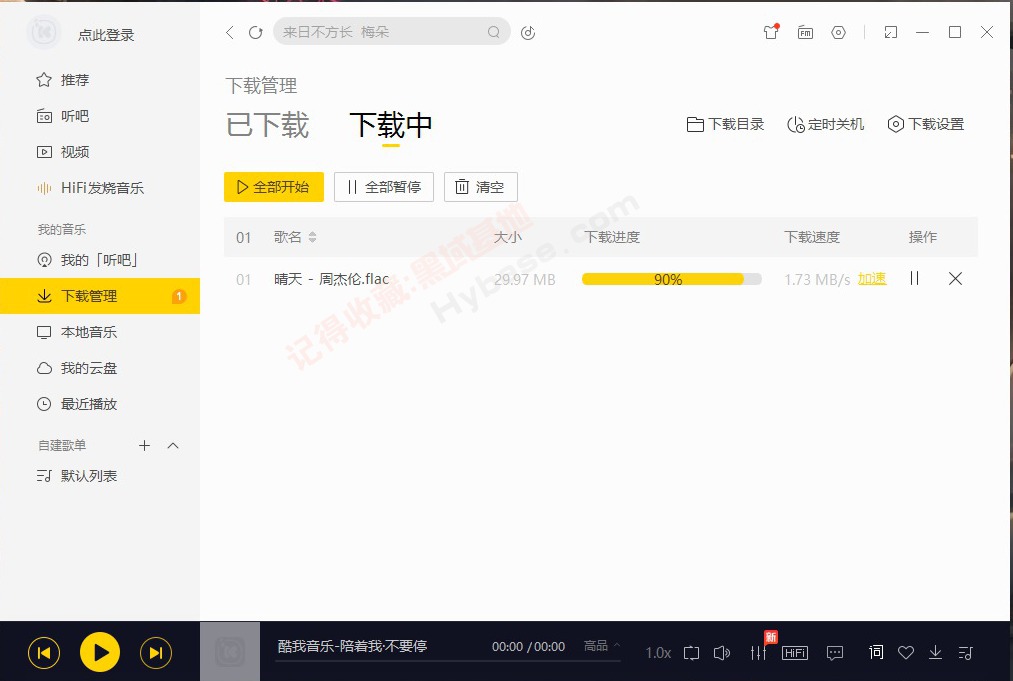Toggle the HiFi mode icon in player bar
Viewport: 1013px width, 681px height.
click(x=795, y=653)
